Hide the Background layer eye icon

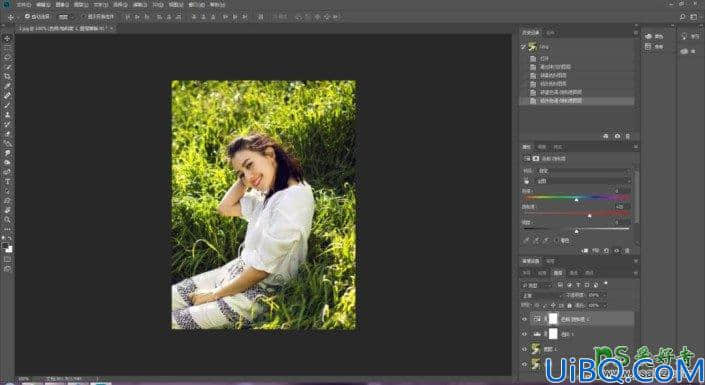click(524, 363)
